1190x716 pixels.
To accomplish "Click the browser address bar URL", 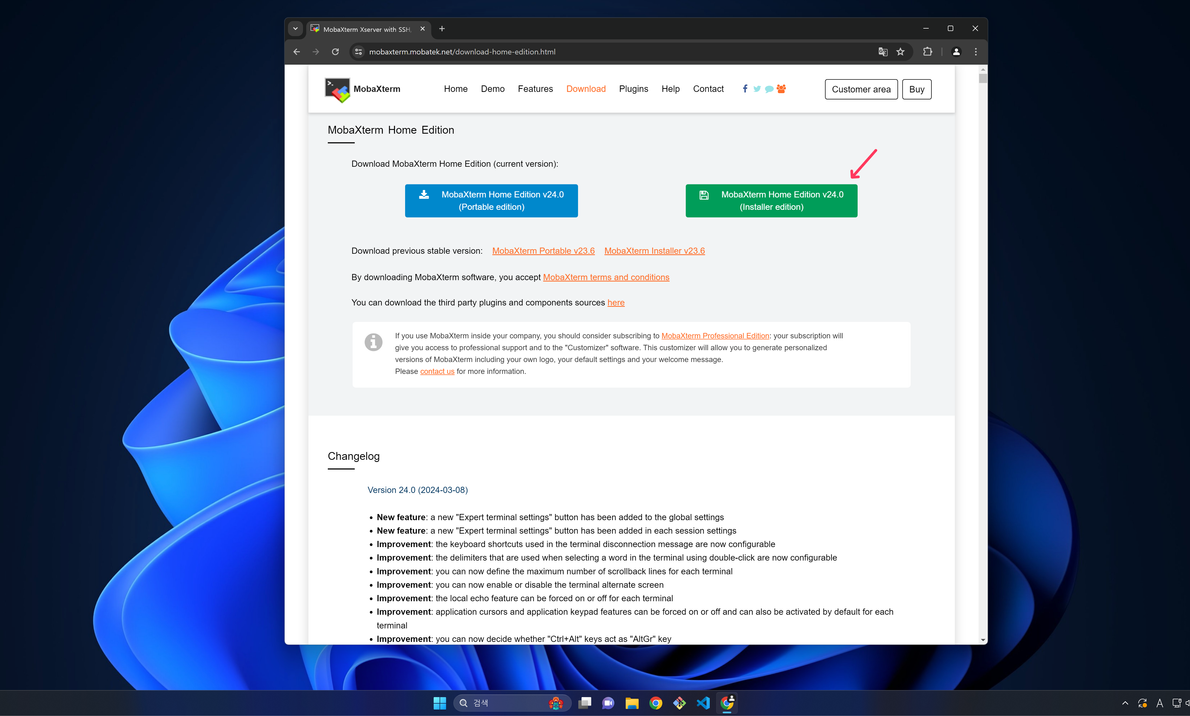I will 462,52.
